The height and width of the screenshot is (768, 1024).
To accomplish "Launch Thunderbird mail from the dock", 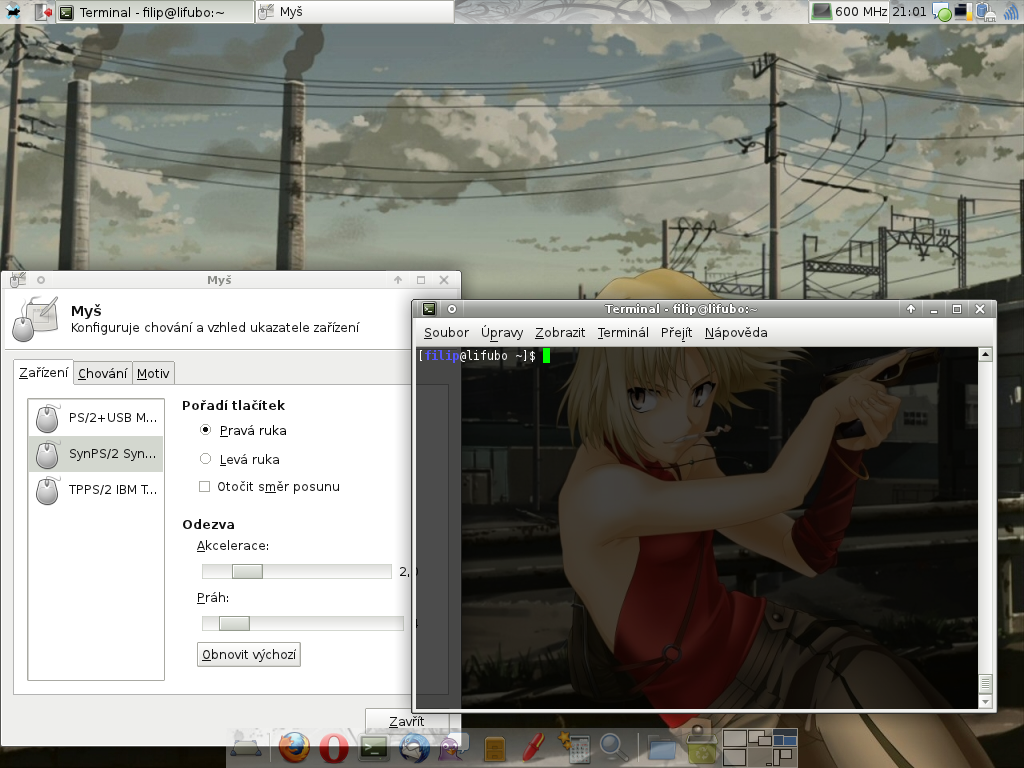I will click(x=414, y=748).
